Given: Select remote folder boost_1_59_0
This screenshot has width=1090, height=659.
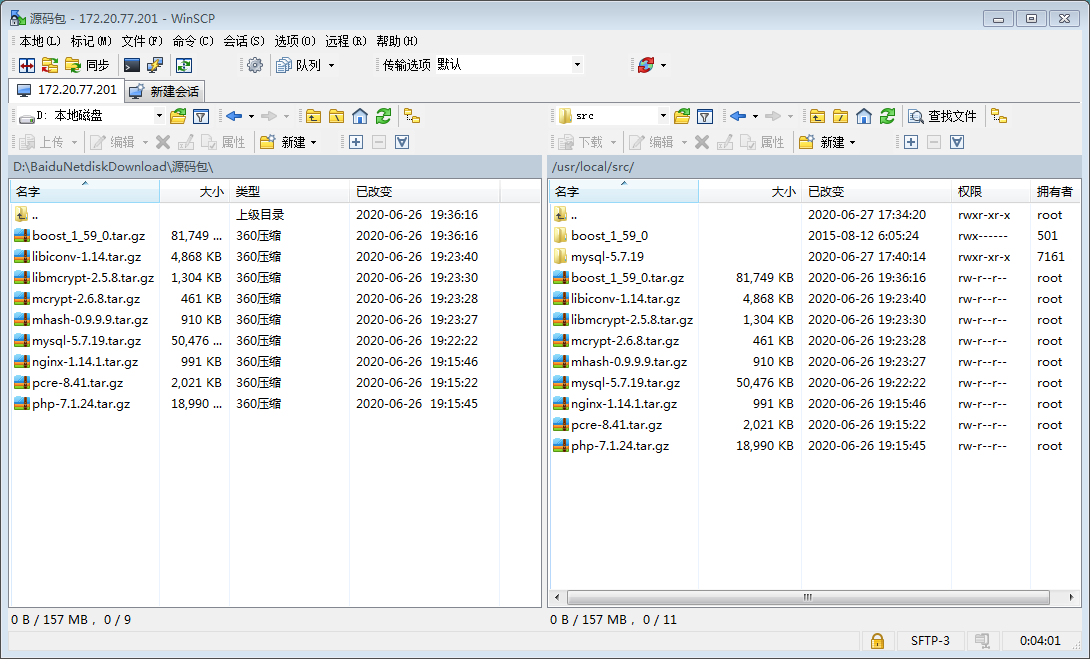Looking at the screenshot, I should pyautogui.click(x=609, y=236).
